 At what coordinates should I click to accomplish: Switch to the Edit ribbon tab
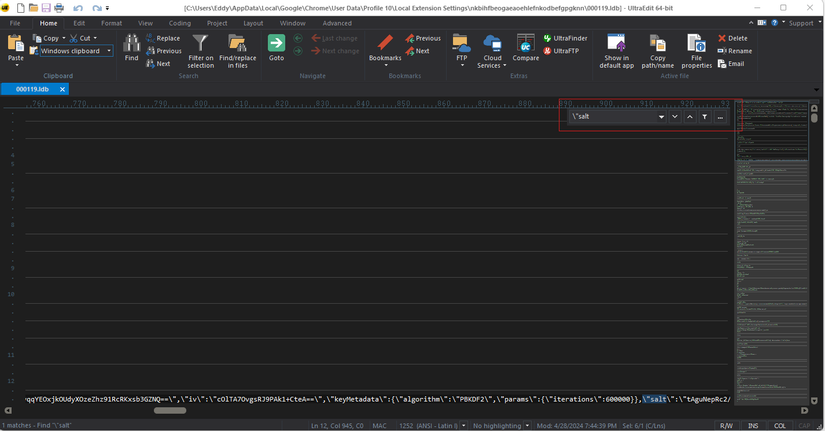point(79,23)
